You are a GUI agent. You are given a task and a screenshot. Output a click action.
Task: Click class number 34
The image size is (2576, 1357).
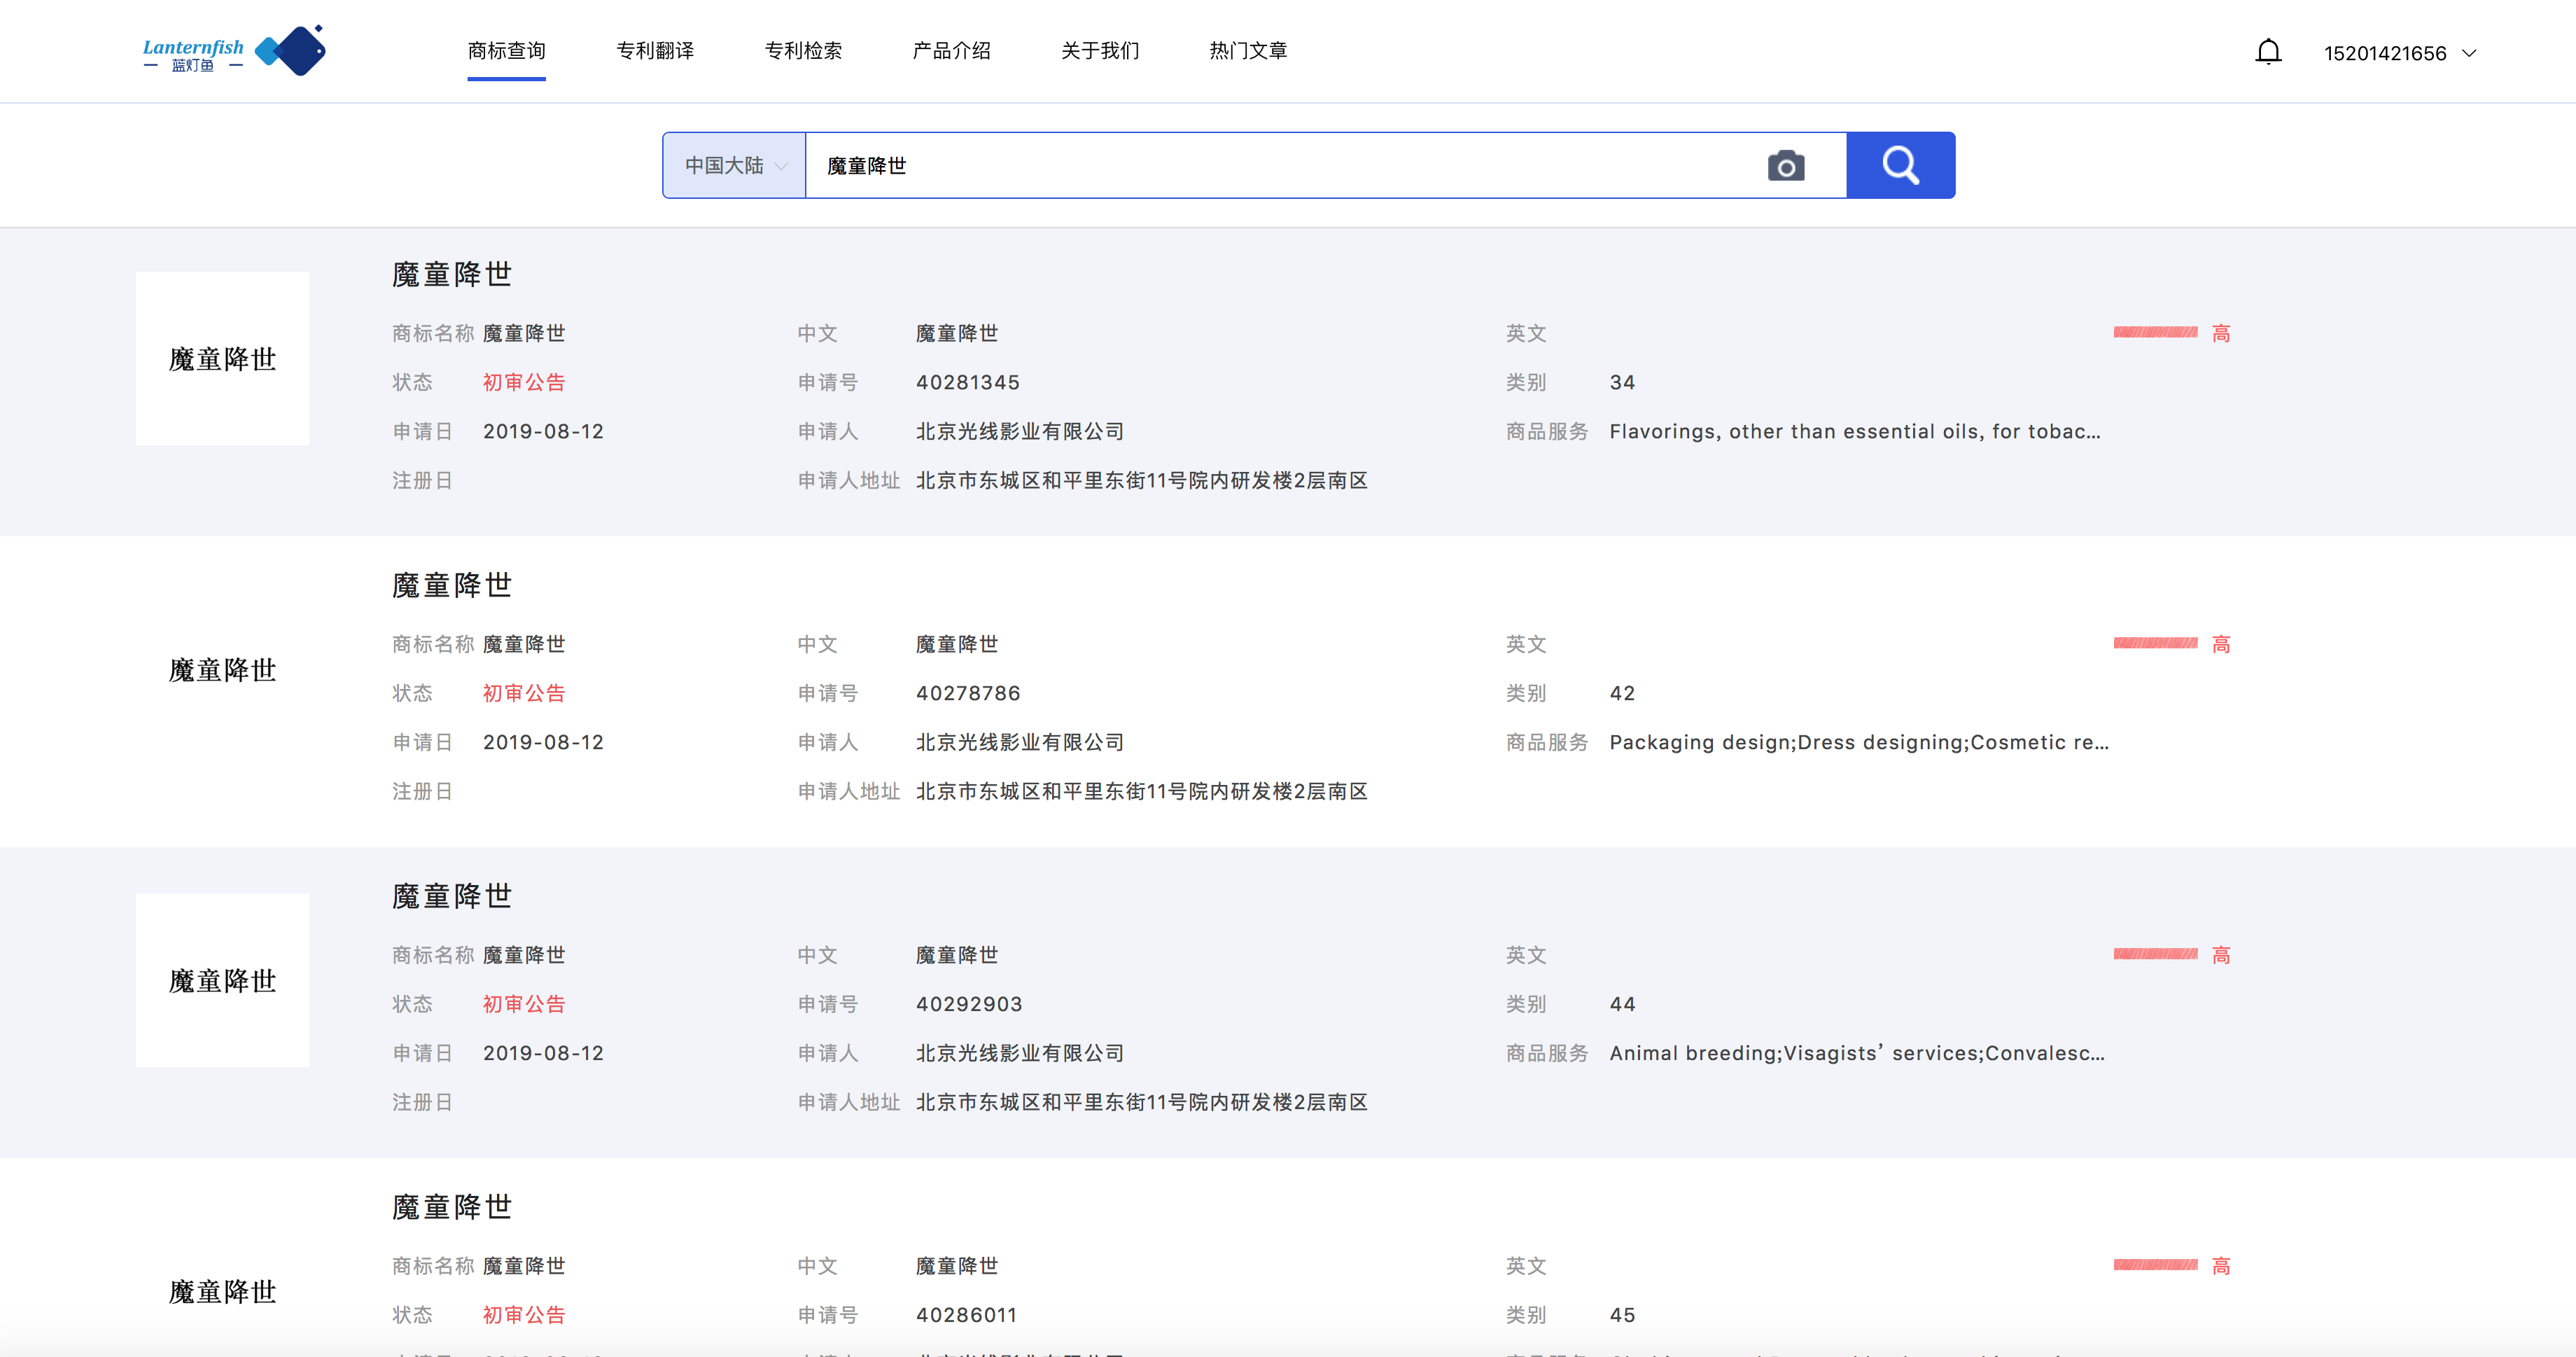1622,382
